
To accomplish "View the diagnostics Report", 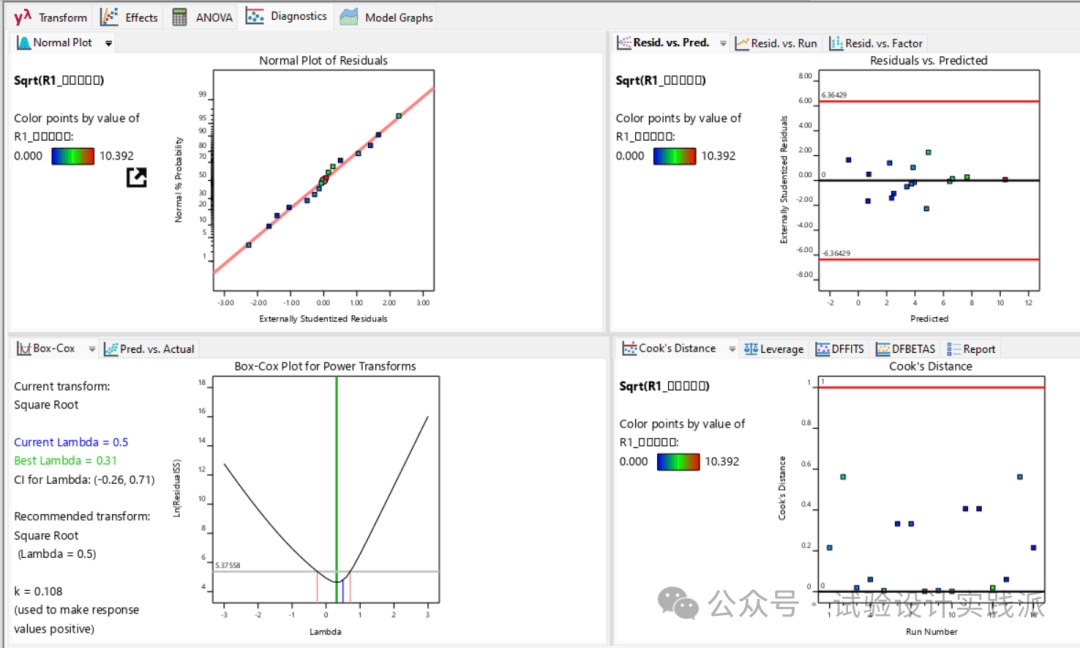I will coord(971,349).
